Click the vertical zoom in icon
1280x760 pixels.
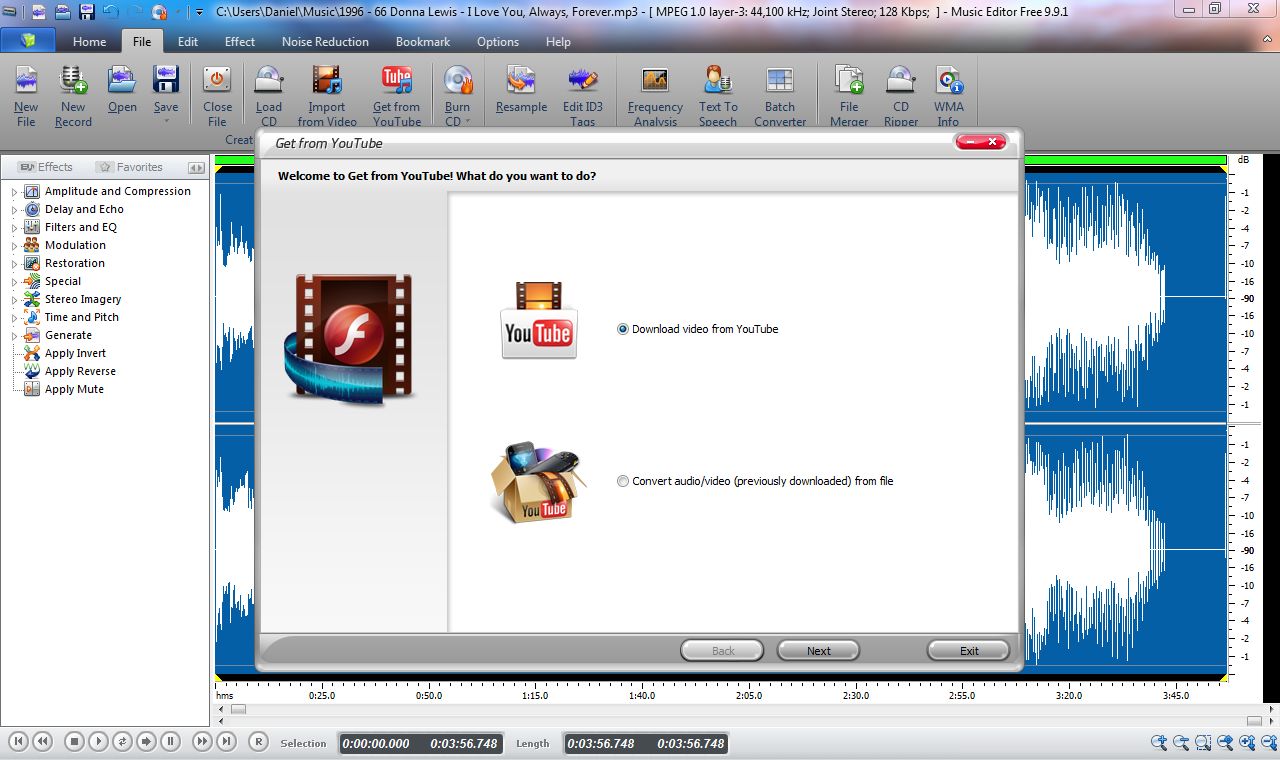click(x=1247, y=742)
